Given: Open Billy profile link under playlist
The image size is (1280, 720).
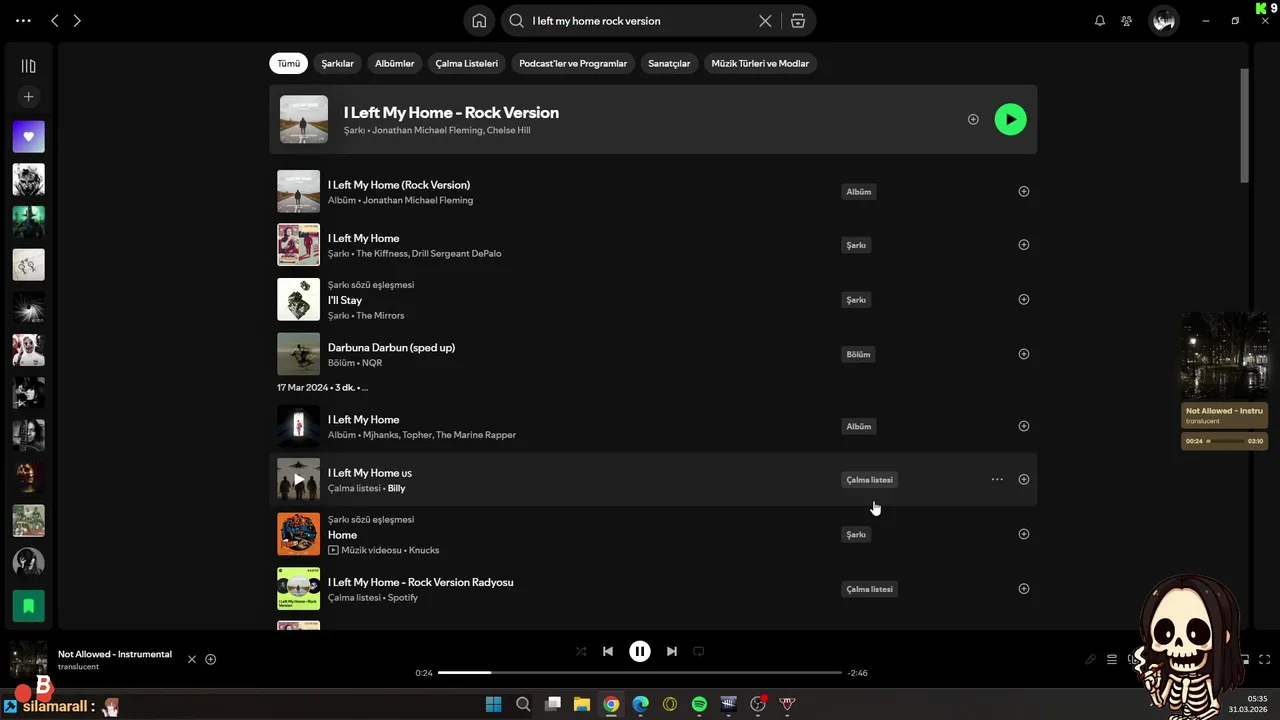Looking at the screenshot, I should point(396,488).
